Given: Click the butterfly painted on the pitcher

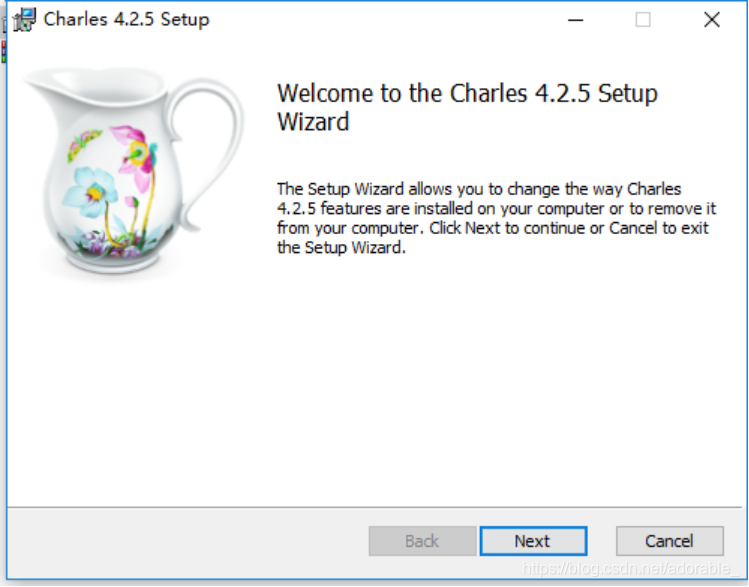Looking at the screenshot, I should (83, 143).
